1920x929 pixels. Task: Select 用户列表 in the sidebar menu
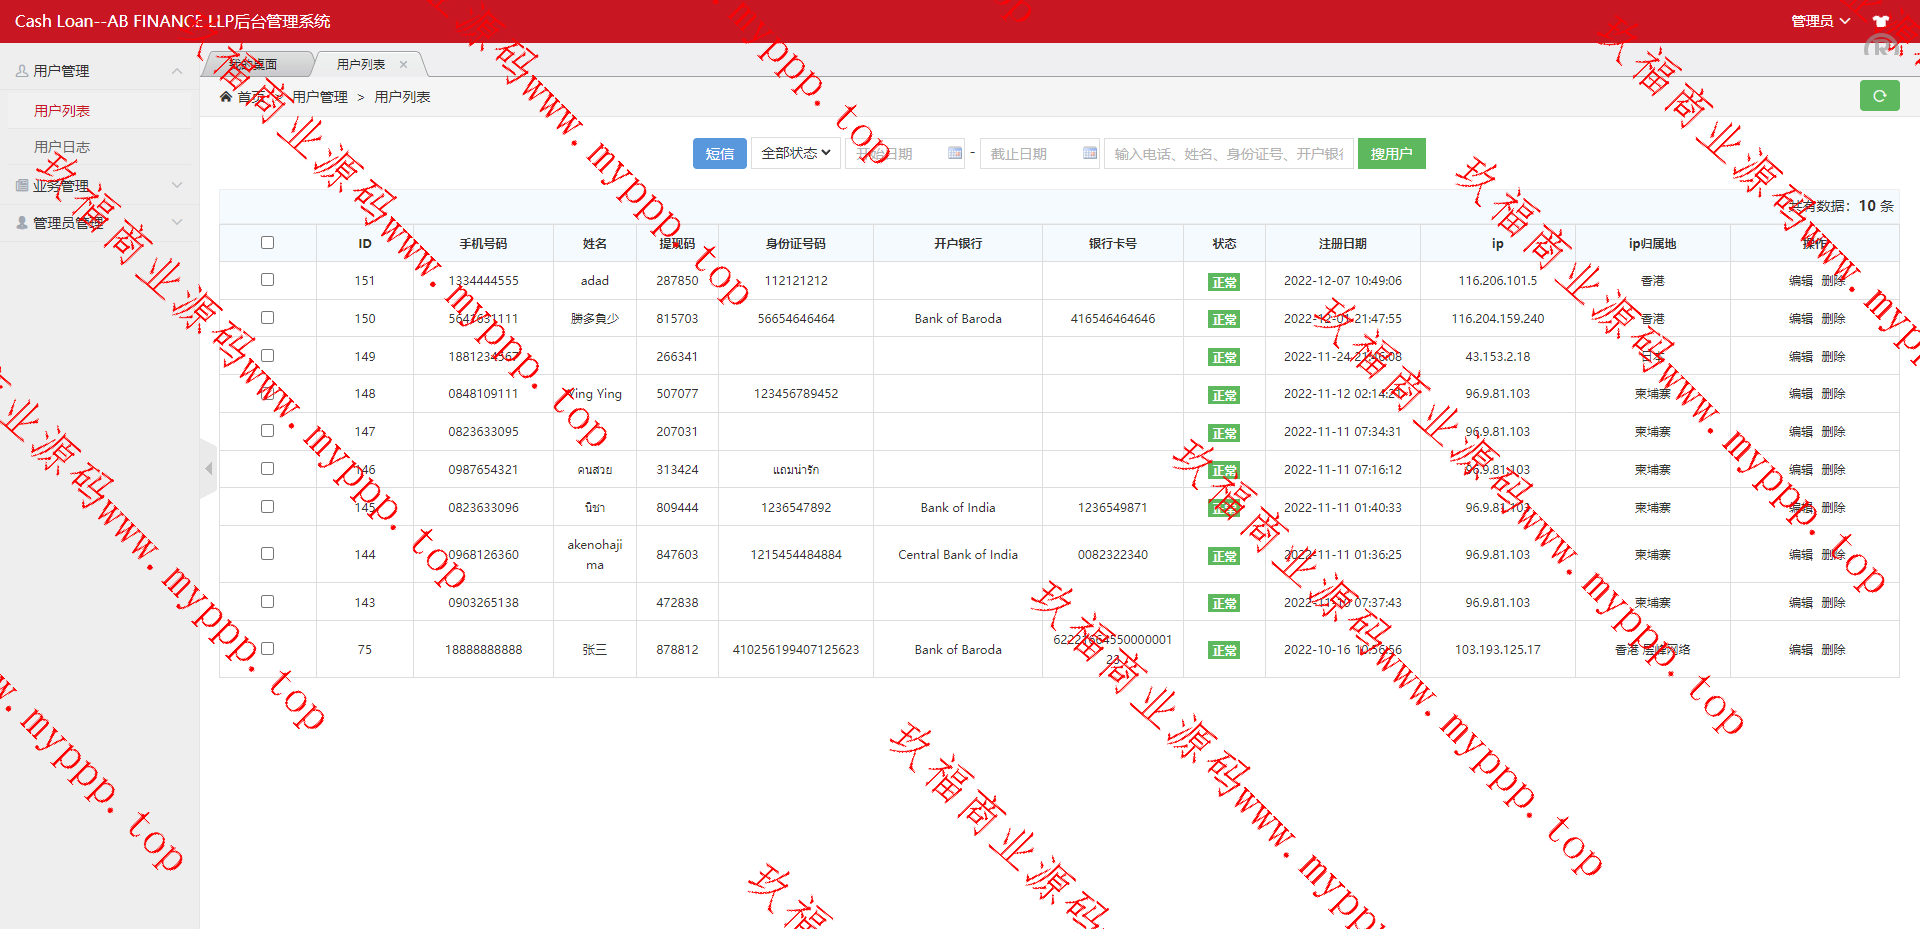62,111
